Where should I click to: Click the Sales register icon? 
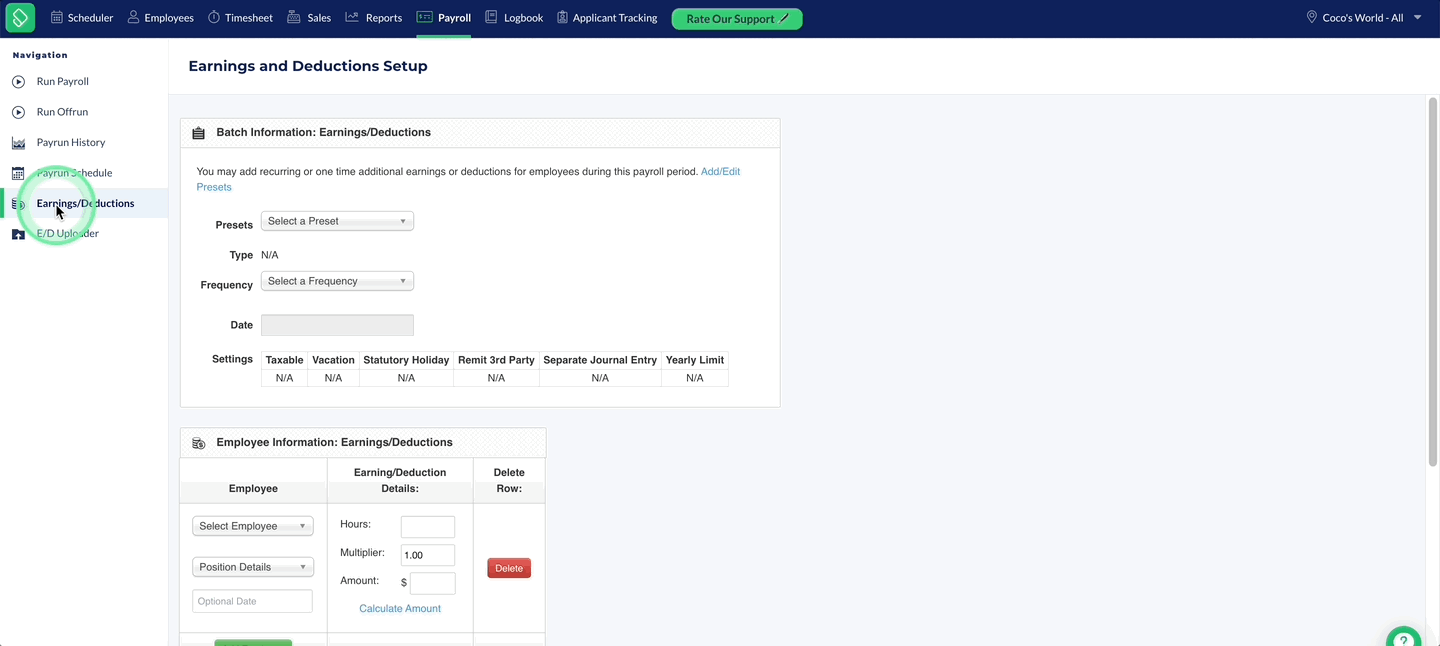(x=293, y=18)
